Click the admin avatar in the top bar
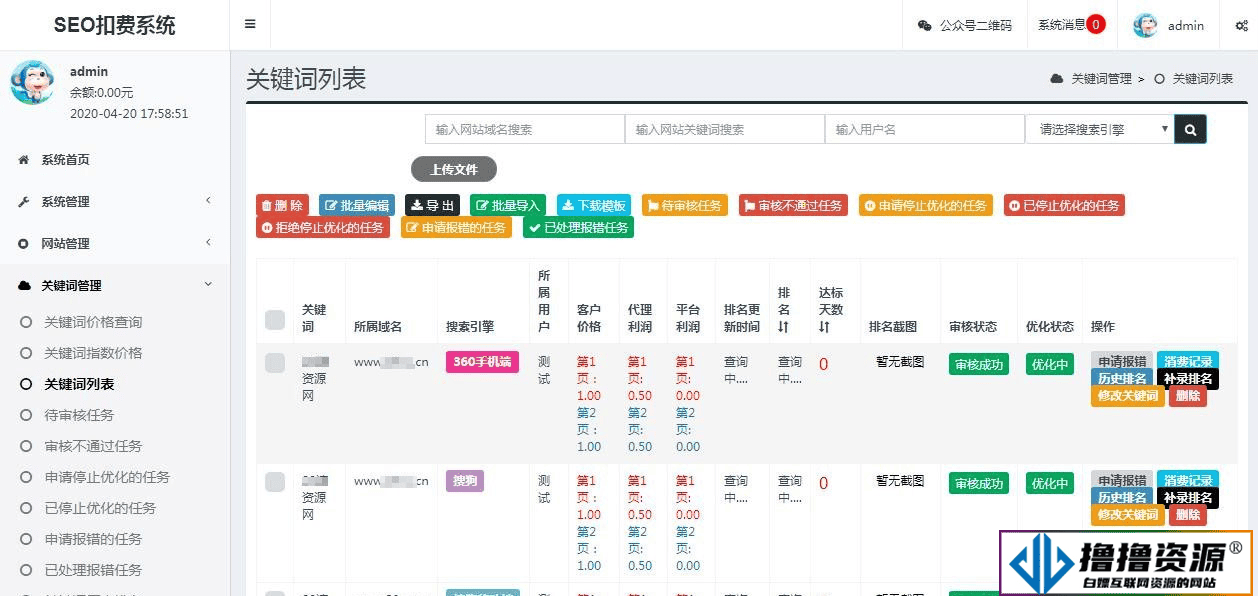This screenshot has height=596, width=1258. [1145, 26]
